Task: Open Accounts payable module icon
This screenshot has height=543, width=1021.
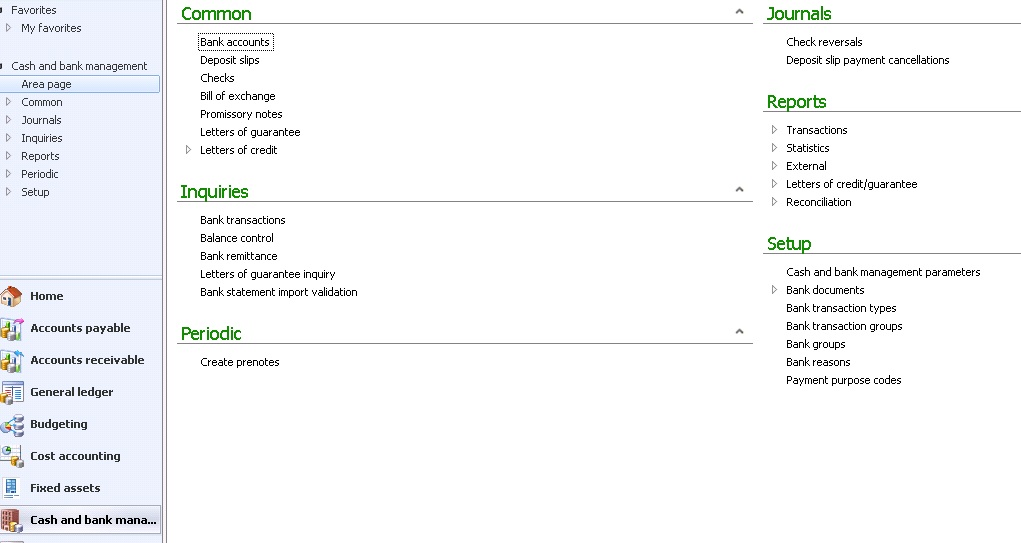Action: click(12, 328)
